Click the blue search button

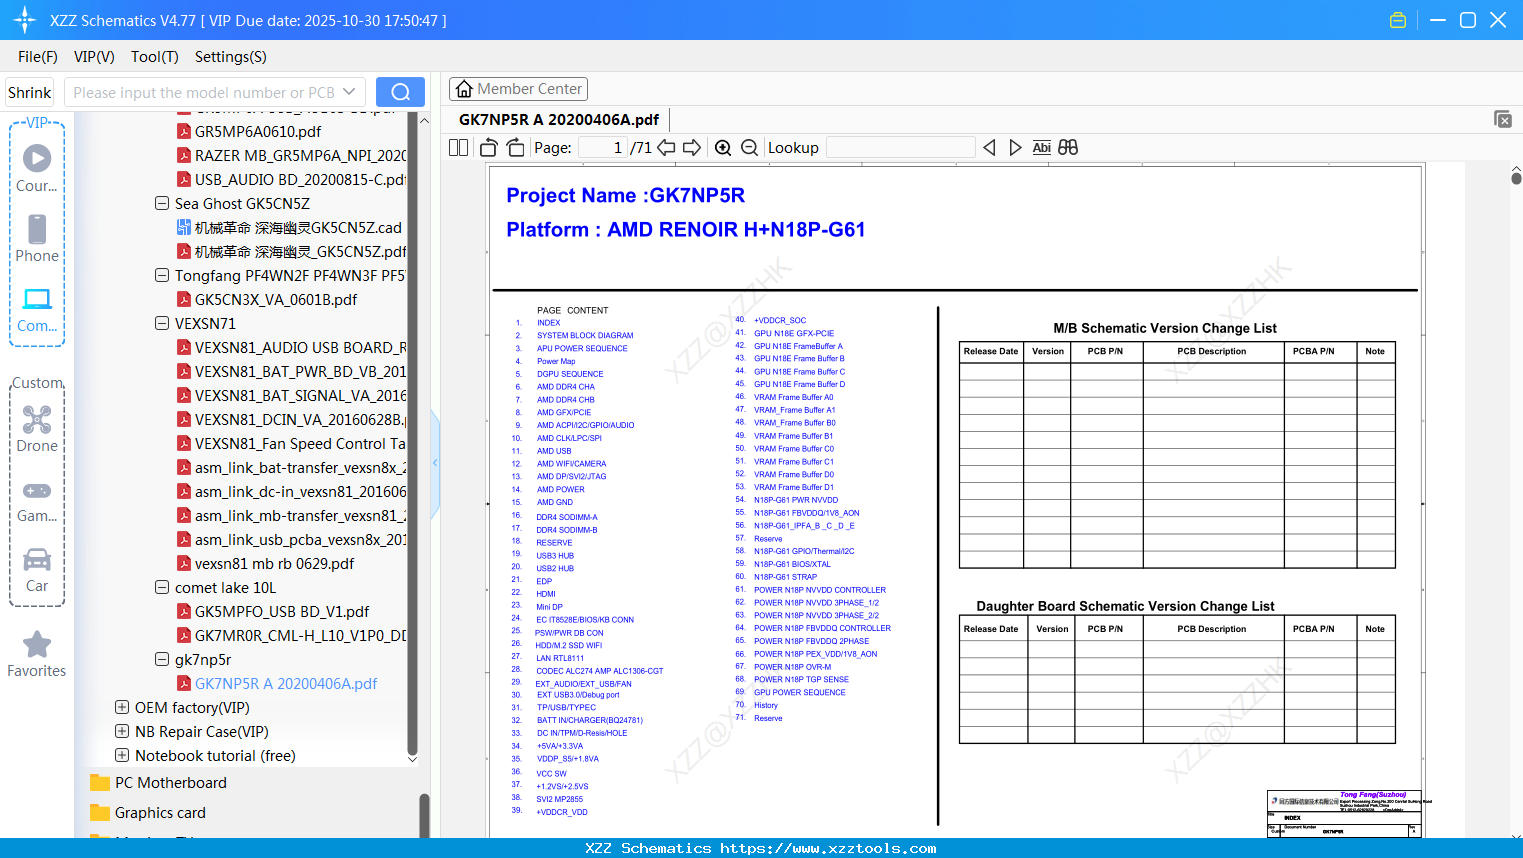point(400,92)
